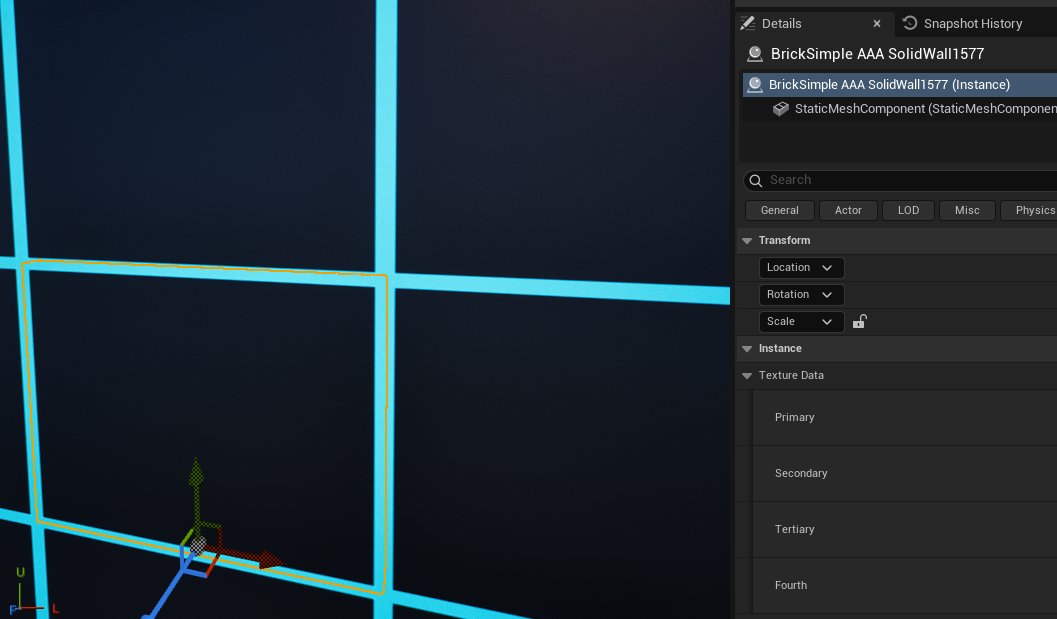Filter by the Physics category
The width and height of the screenshot is (1057, 619).
(1031, 210)
